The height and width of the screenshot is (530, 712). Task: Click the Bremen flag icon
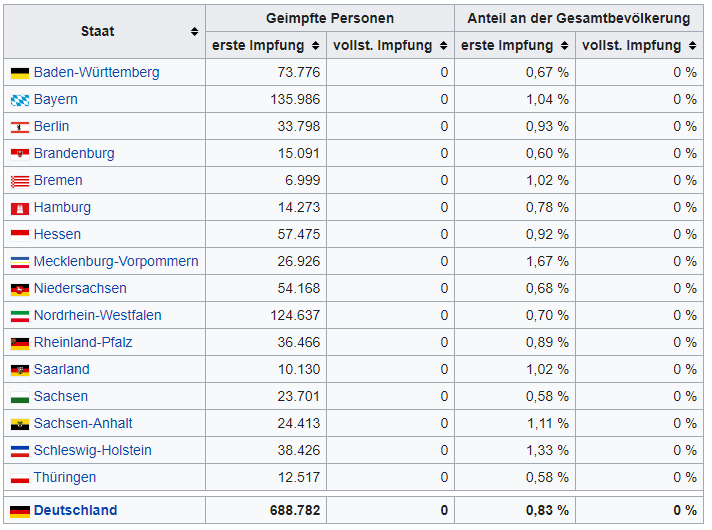click(x=20, y=181)
